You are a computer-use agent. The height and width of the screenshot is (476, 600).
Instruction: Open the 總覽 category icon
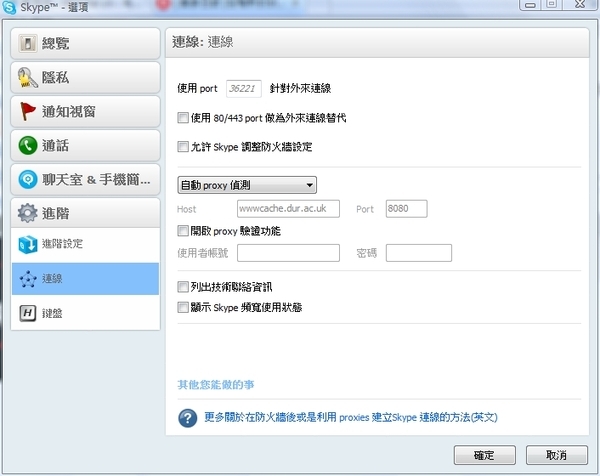click(28, 43)
